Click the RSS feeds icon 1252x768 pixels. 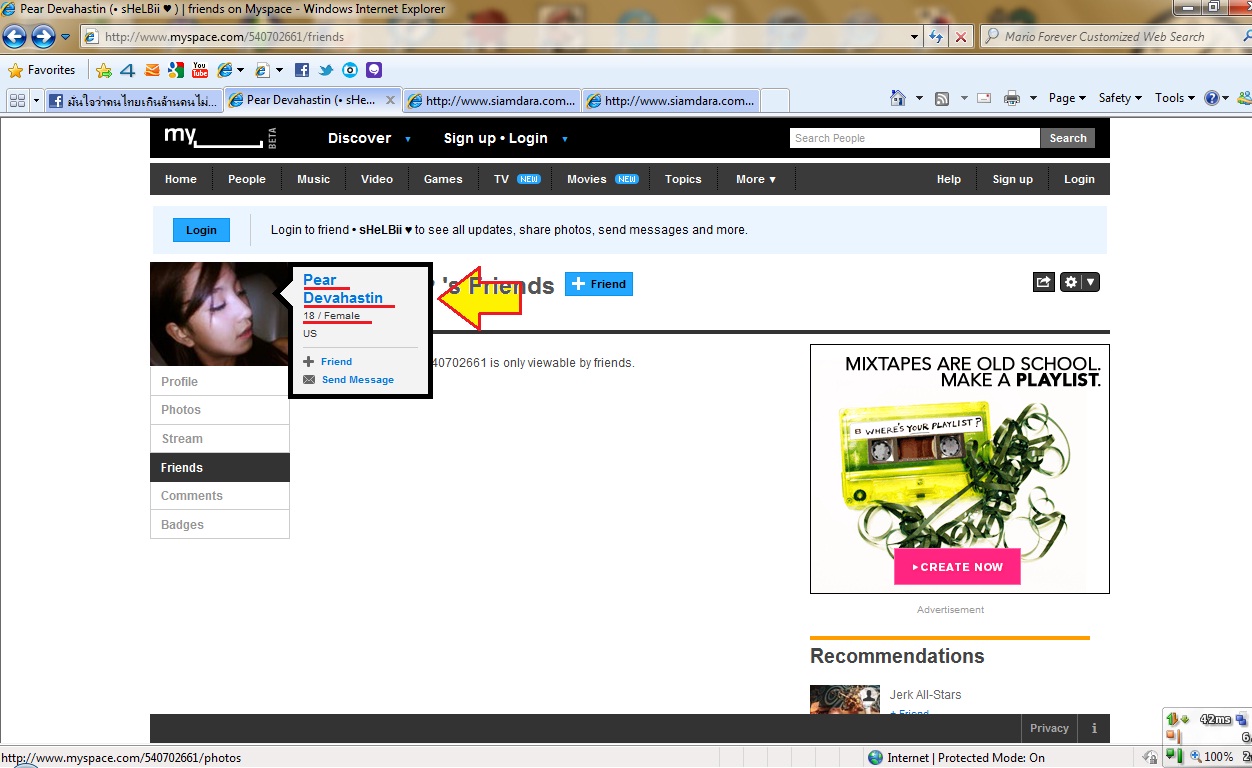pos(942,98)
